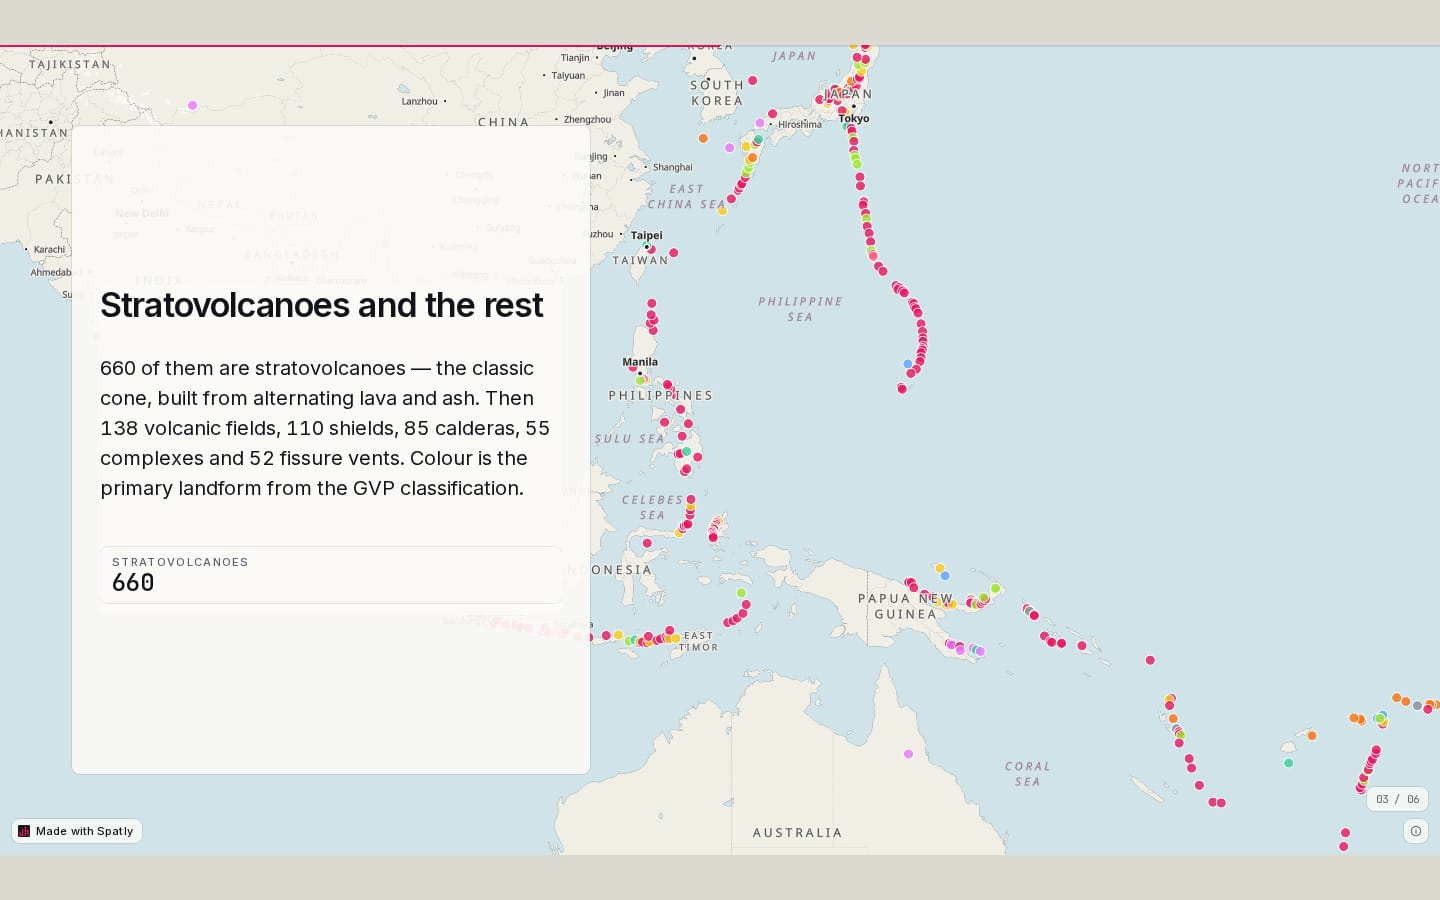This screenshot has width=1440, height=900.
Task: Pick the teal volcano dot northeast of Coral Sea
Action: (x=1288, y=763)
